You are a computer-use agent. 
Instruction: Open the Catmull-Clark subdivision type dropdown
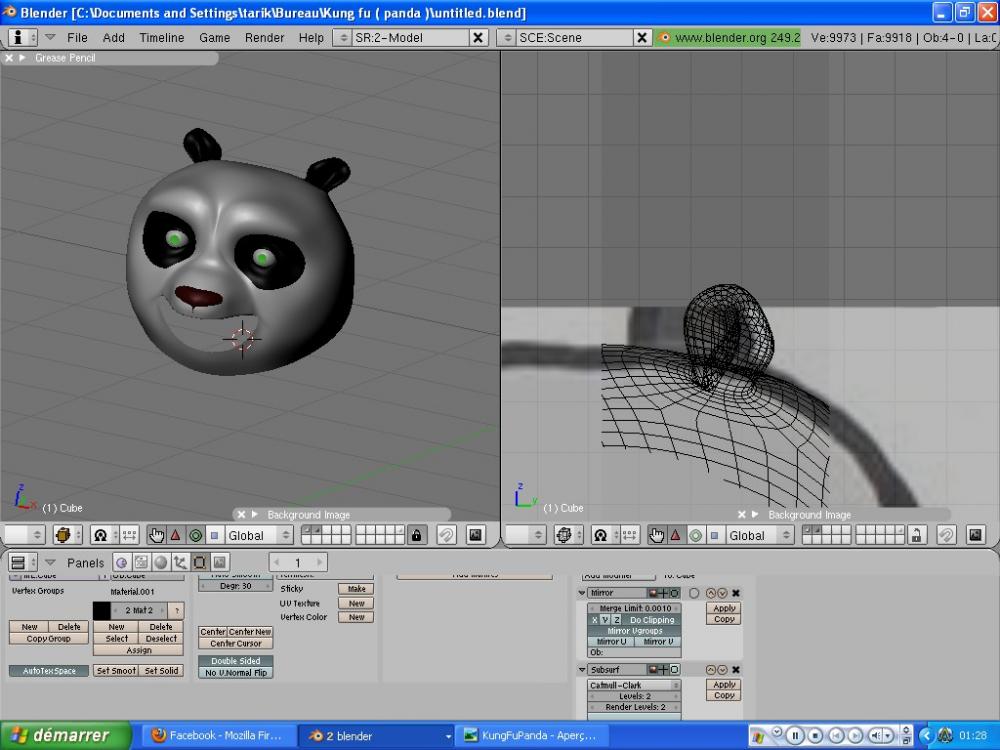tap(635, 685)
